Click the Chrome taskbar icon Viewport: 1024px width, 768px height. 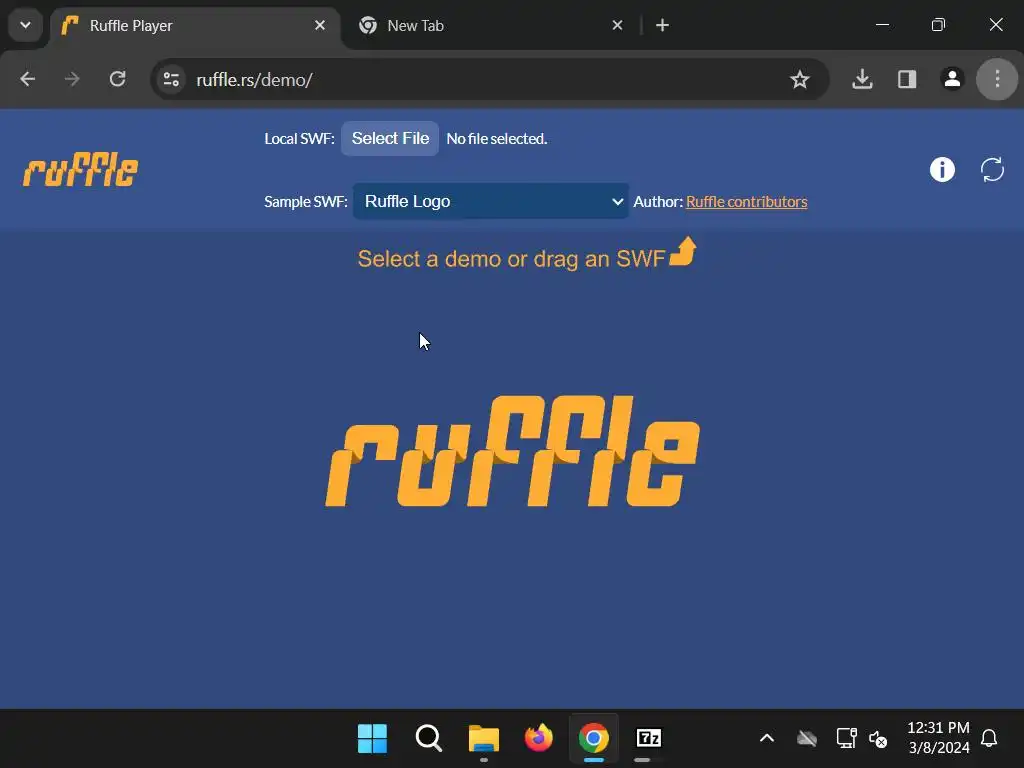[x=594, y=739]
